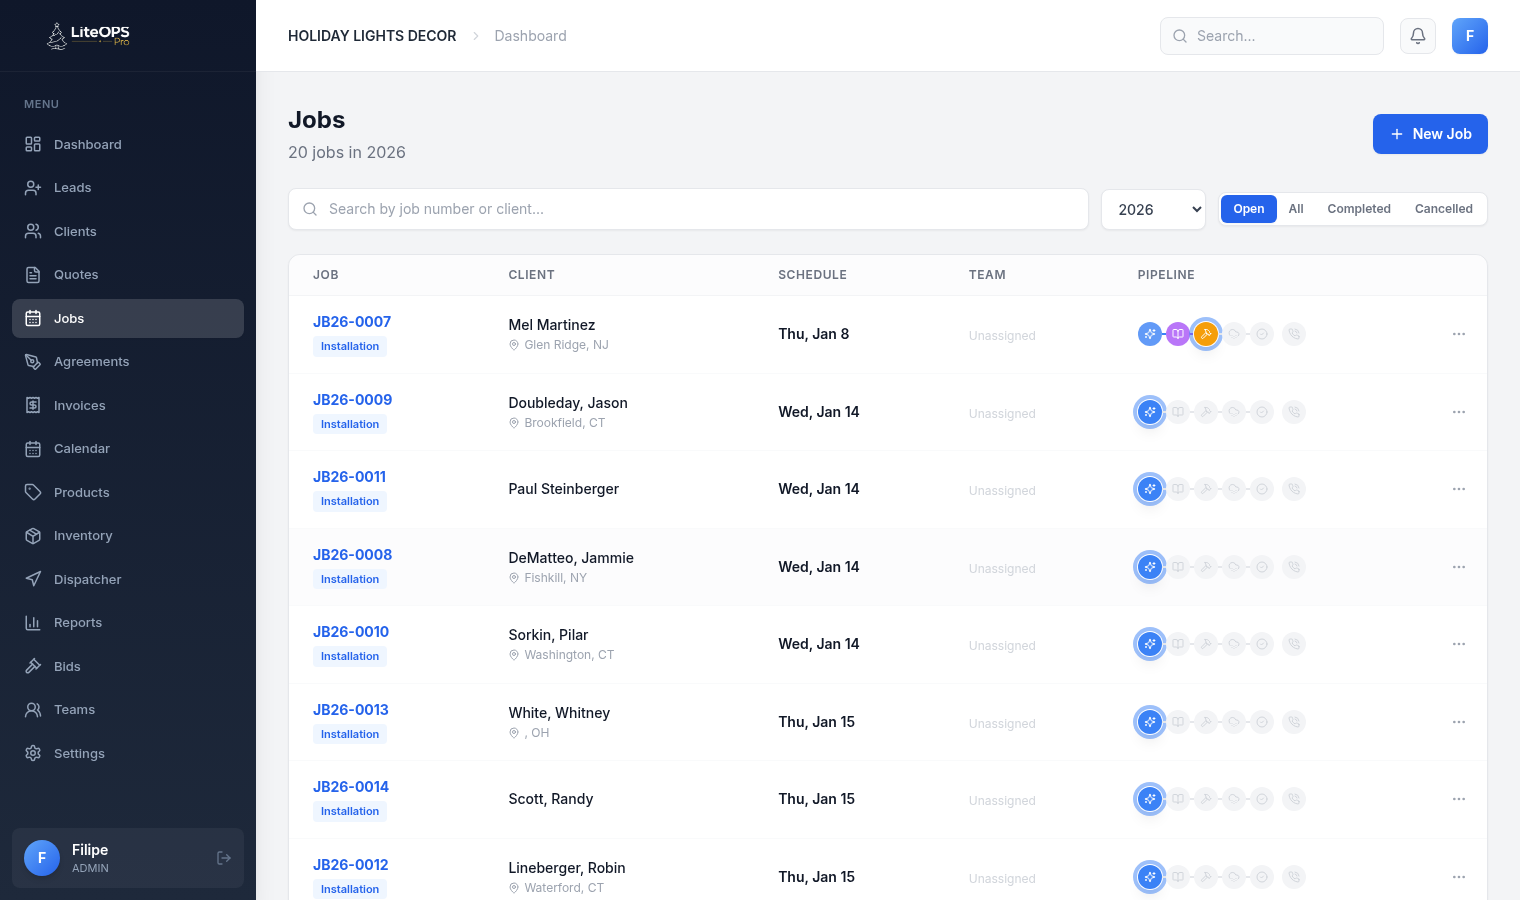The width and height of the screenshot is (1520, 900).
Task: Click the cloud stage icon for JB26-0014
Action: [x=1235, y=799]
